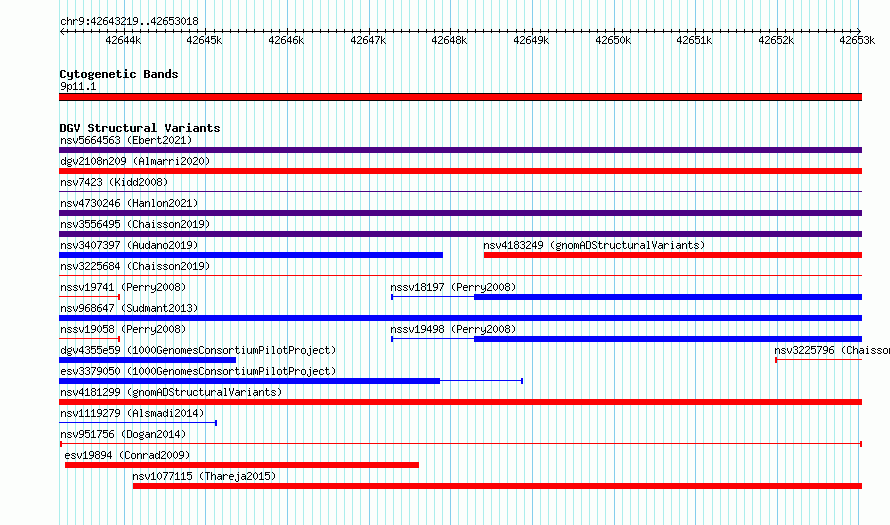The width and height of the screenshot is (890, 525).
Task: Open the nssv19741 (Perry2008) variant label
Action: point(123,287)
